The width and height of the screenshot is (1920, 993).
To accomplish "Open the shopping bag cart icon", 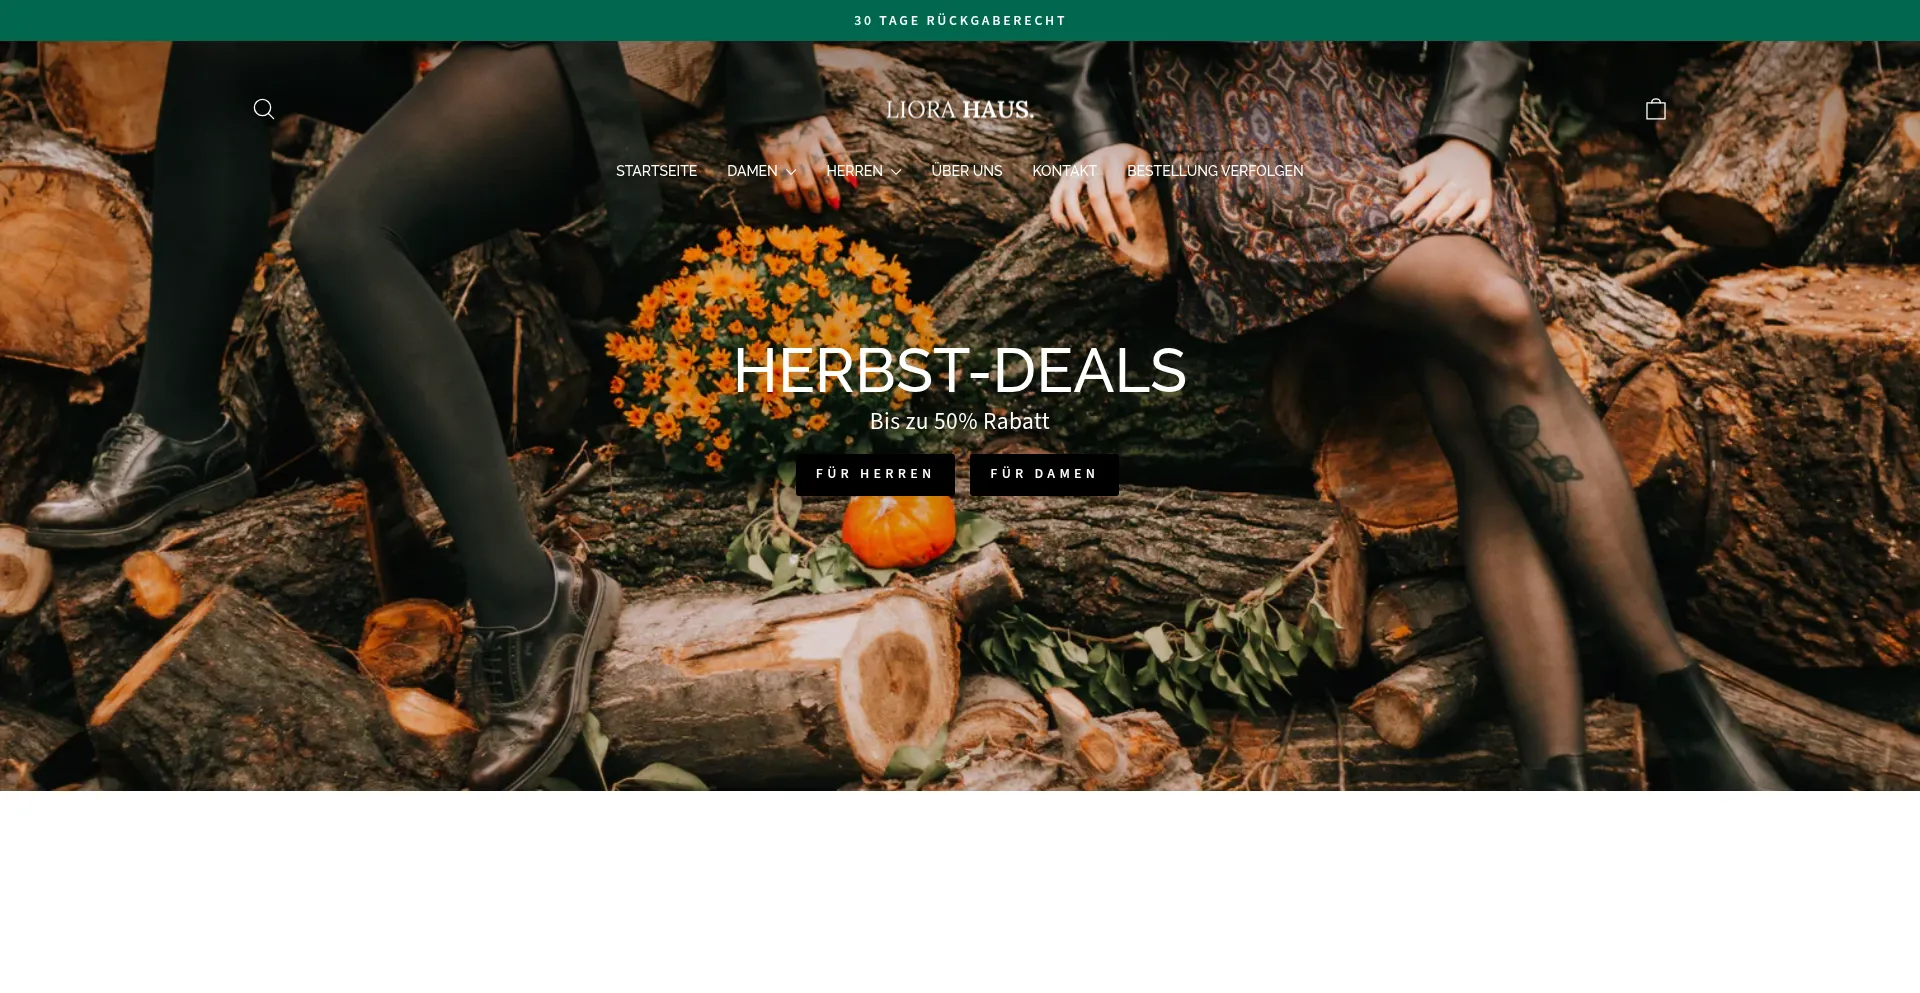I will tap(1656, 109).
